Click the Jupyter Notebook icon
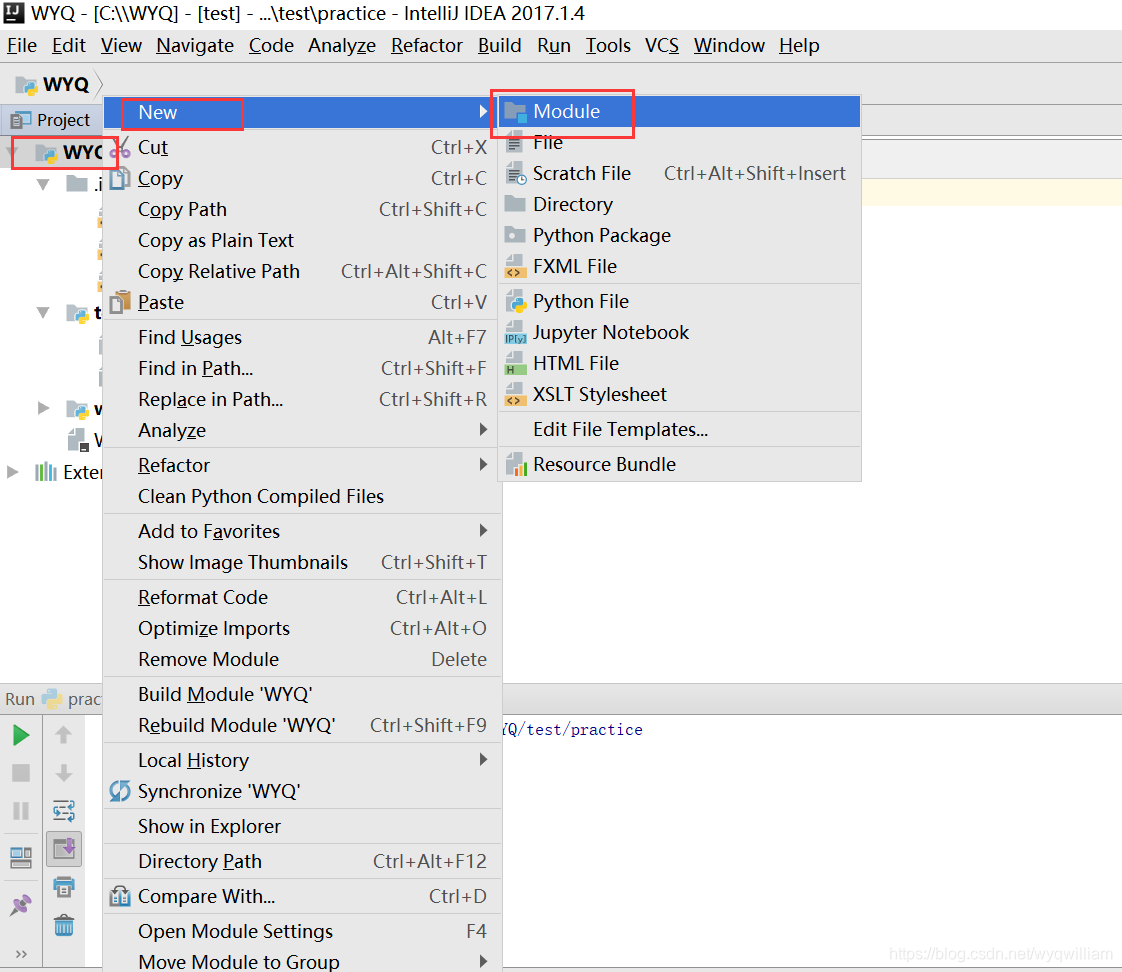Image resolution: width=1122 pixels, height=972 pixels. 515,333
